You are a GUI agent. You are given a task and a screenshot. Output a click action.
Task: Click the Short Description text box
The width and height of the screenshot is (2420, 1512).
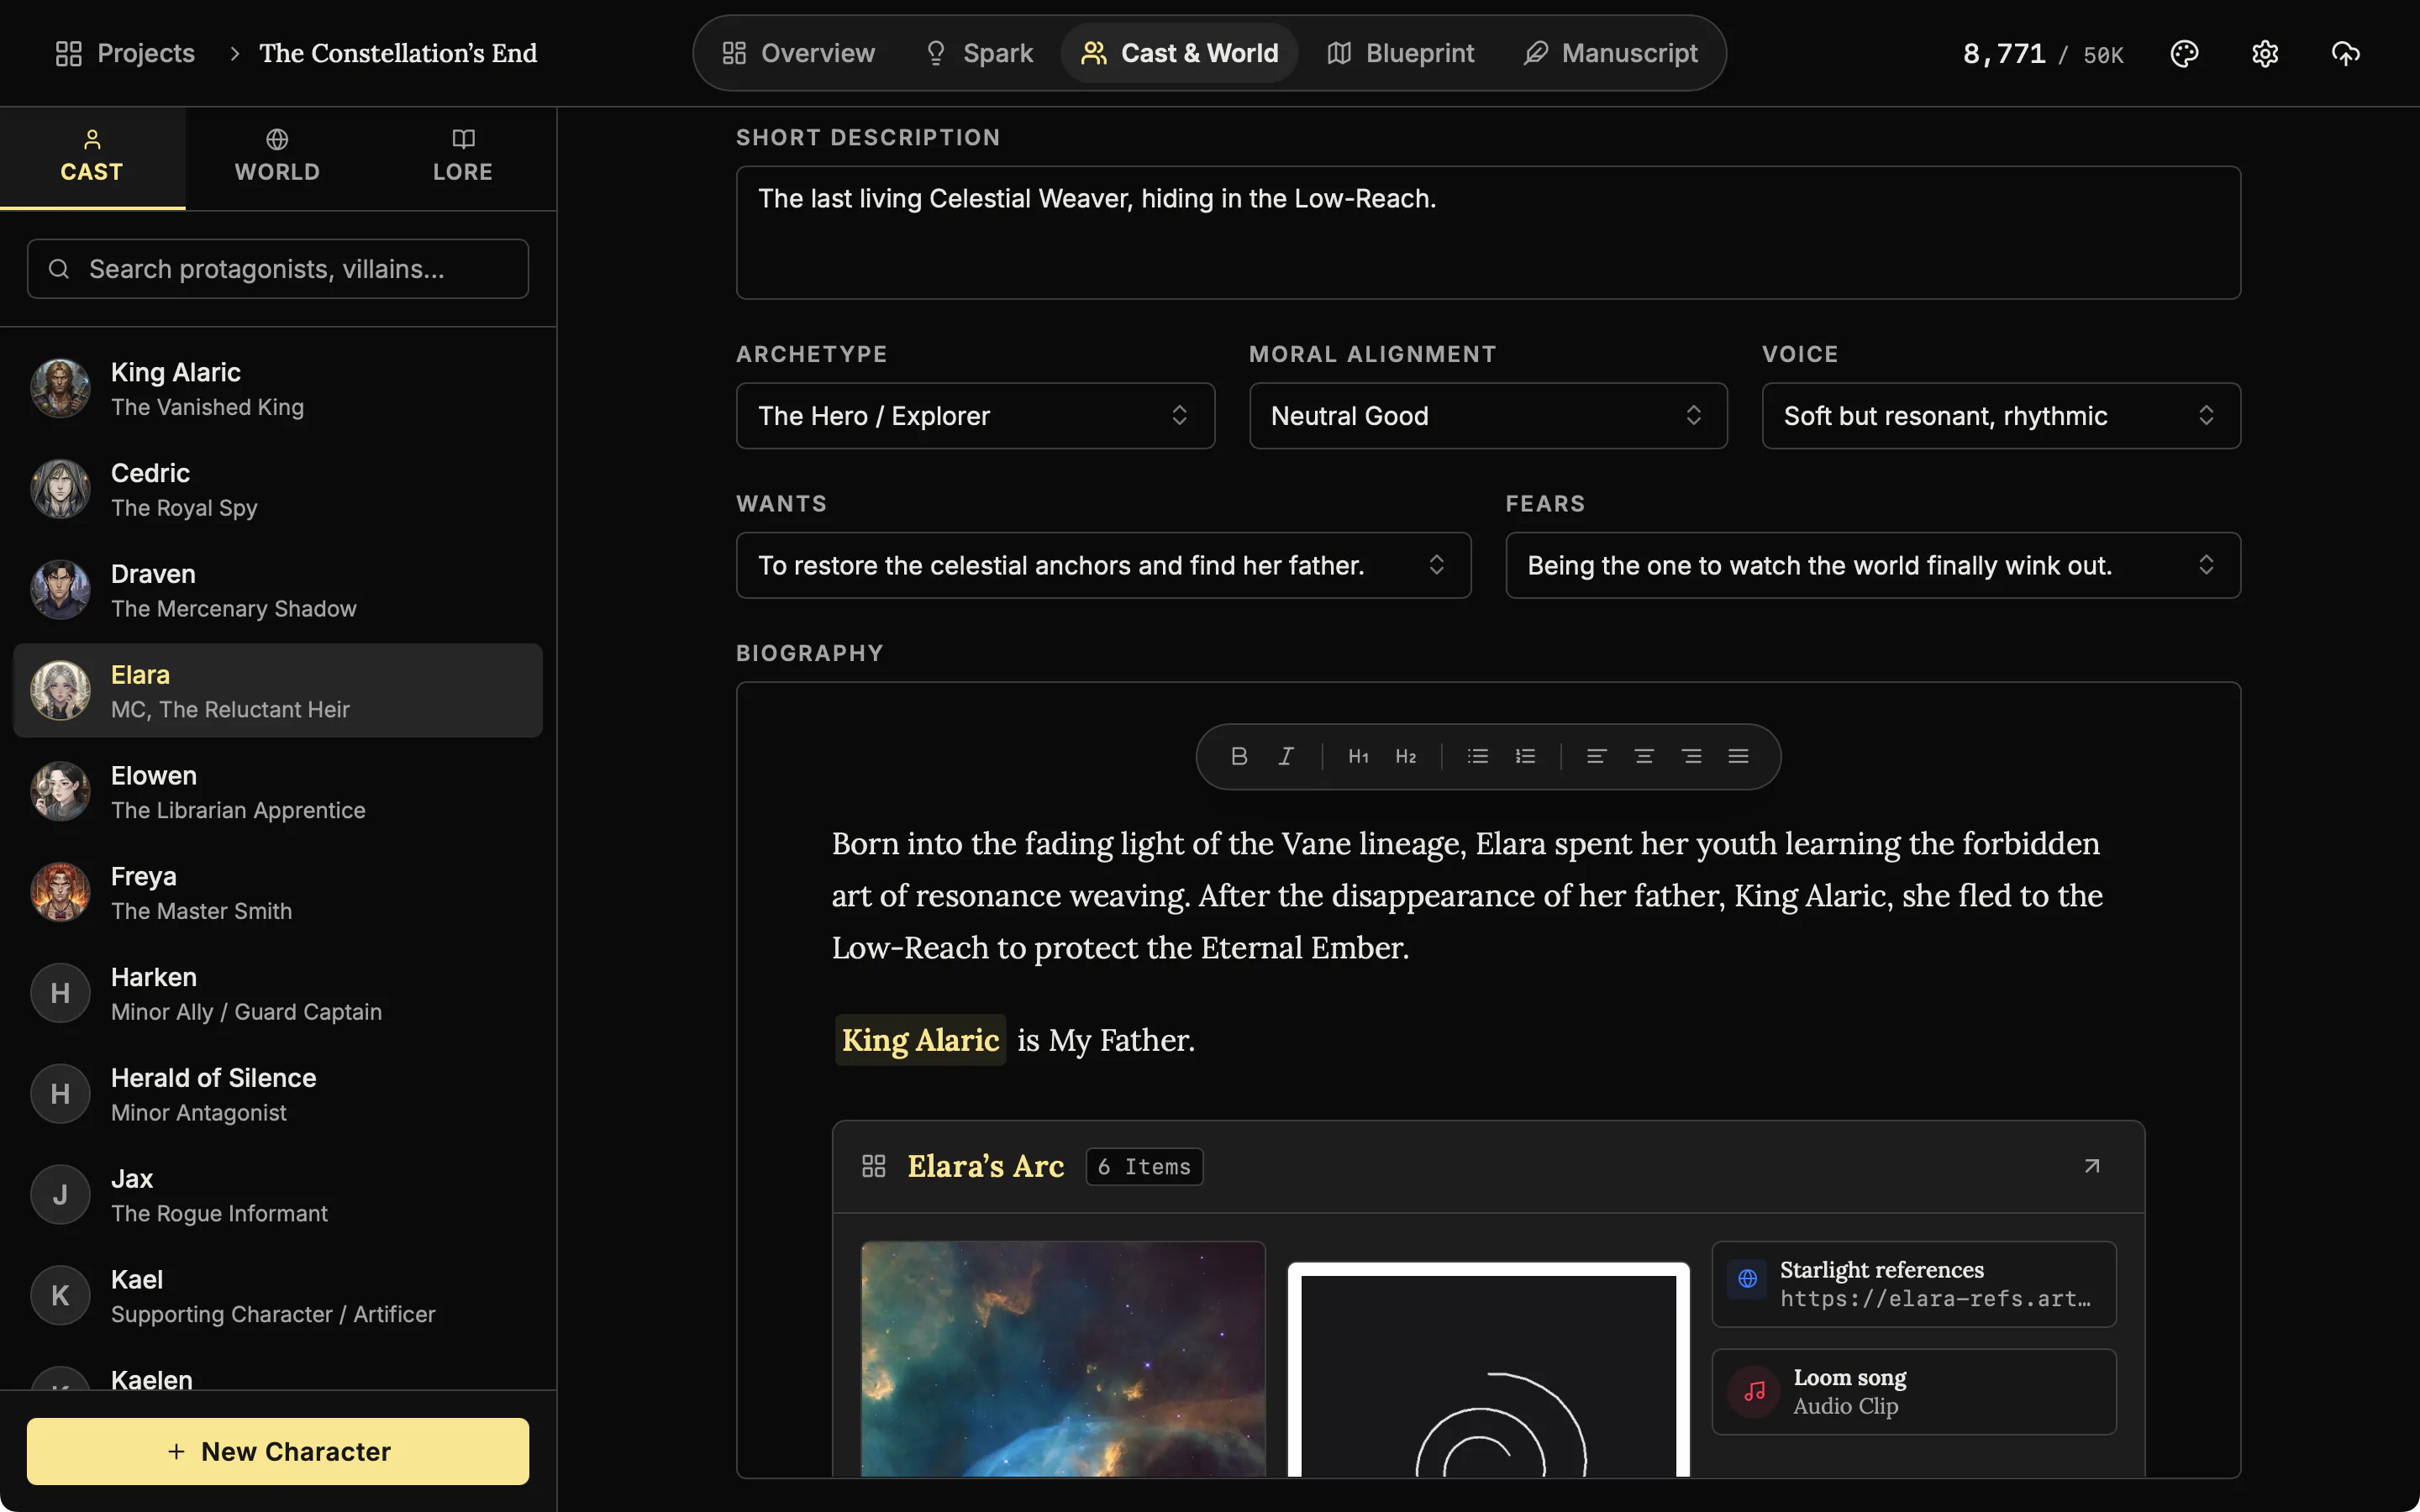(x=1488, y=232)
